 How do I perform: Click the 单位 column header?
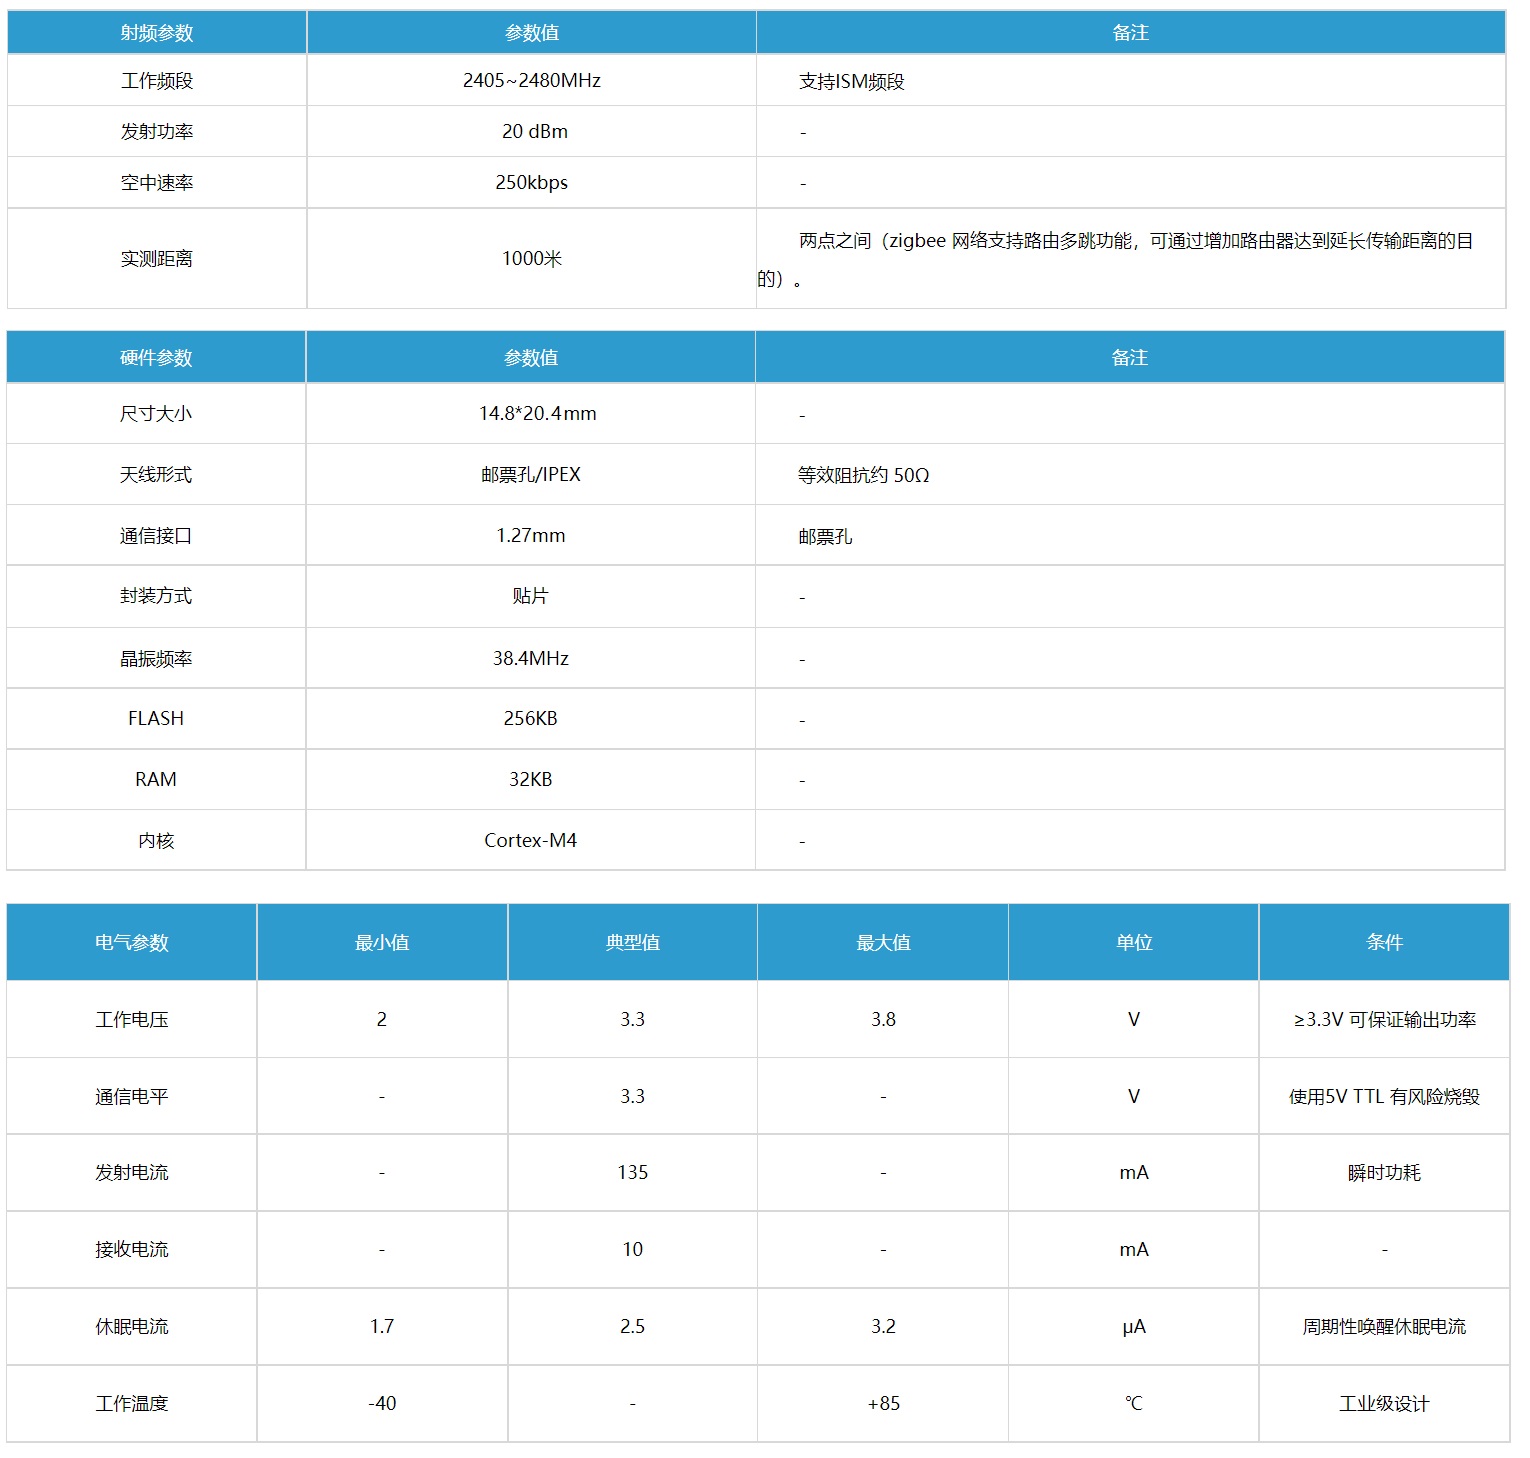(x=1134, y=943)
